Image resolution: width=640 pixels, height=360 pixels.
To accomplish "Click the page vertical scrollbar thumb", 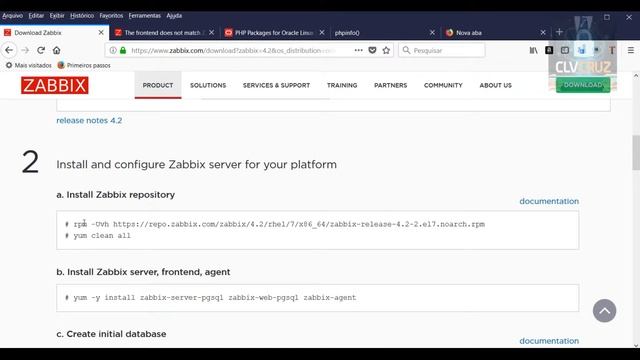I will point(636,152).
